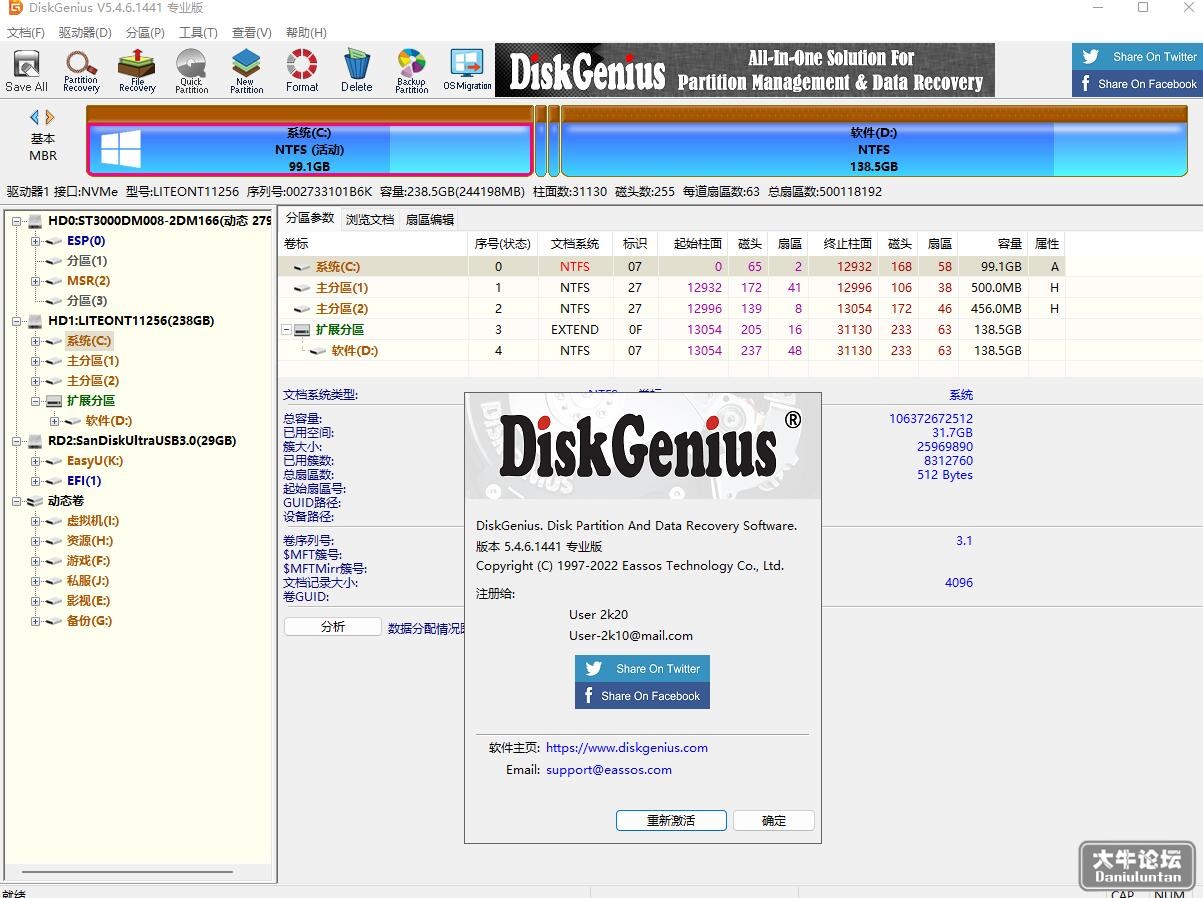Open the 工具(T) menu
The image size is (1203, 898).
(x=198, y=32)
